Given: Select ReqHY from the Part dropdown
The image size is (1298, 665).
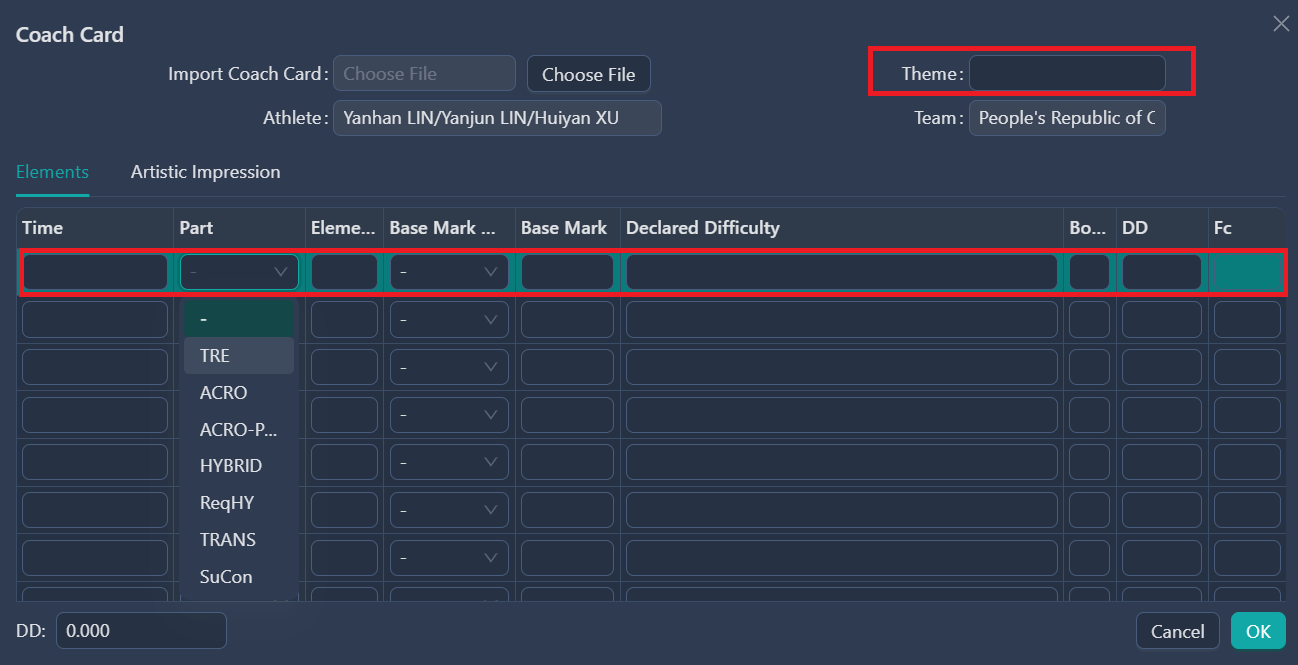Looking at the screenshot, I should click(x=239, y=503).
